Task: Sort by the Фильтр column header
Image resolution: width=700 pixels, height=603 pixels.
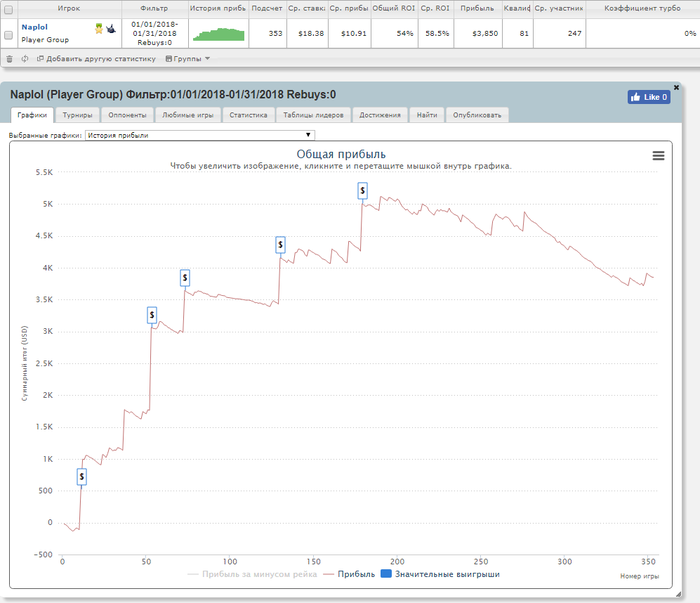Action: [x=154, y=8]
